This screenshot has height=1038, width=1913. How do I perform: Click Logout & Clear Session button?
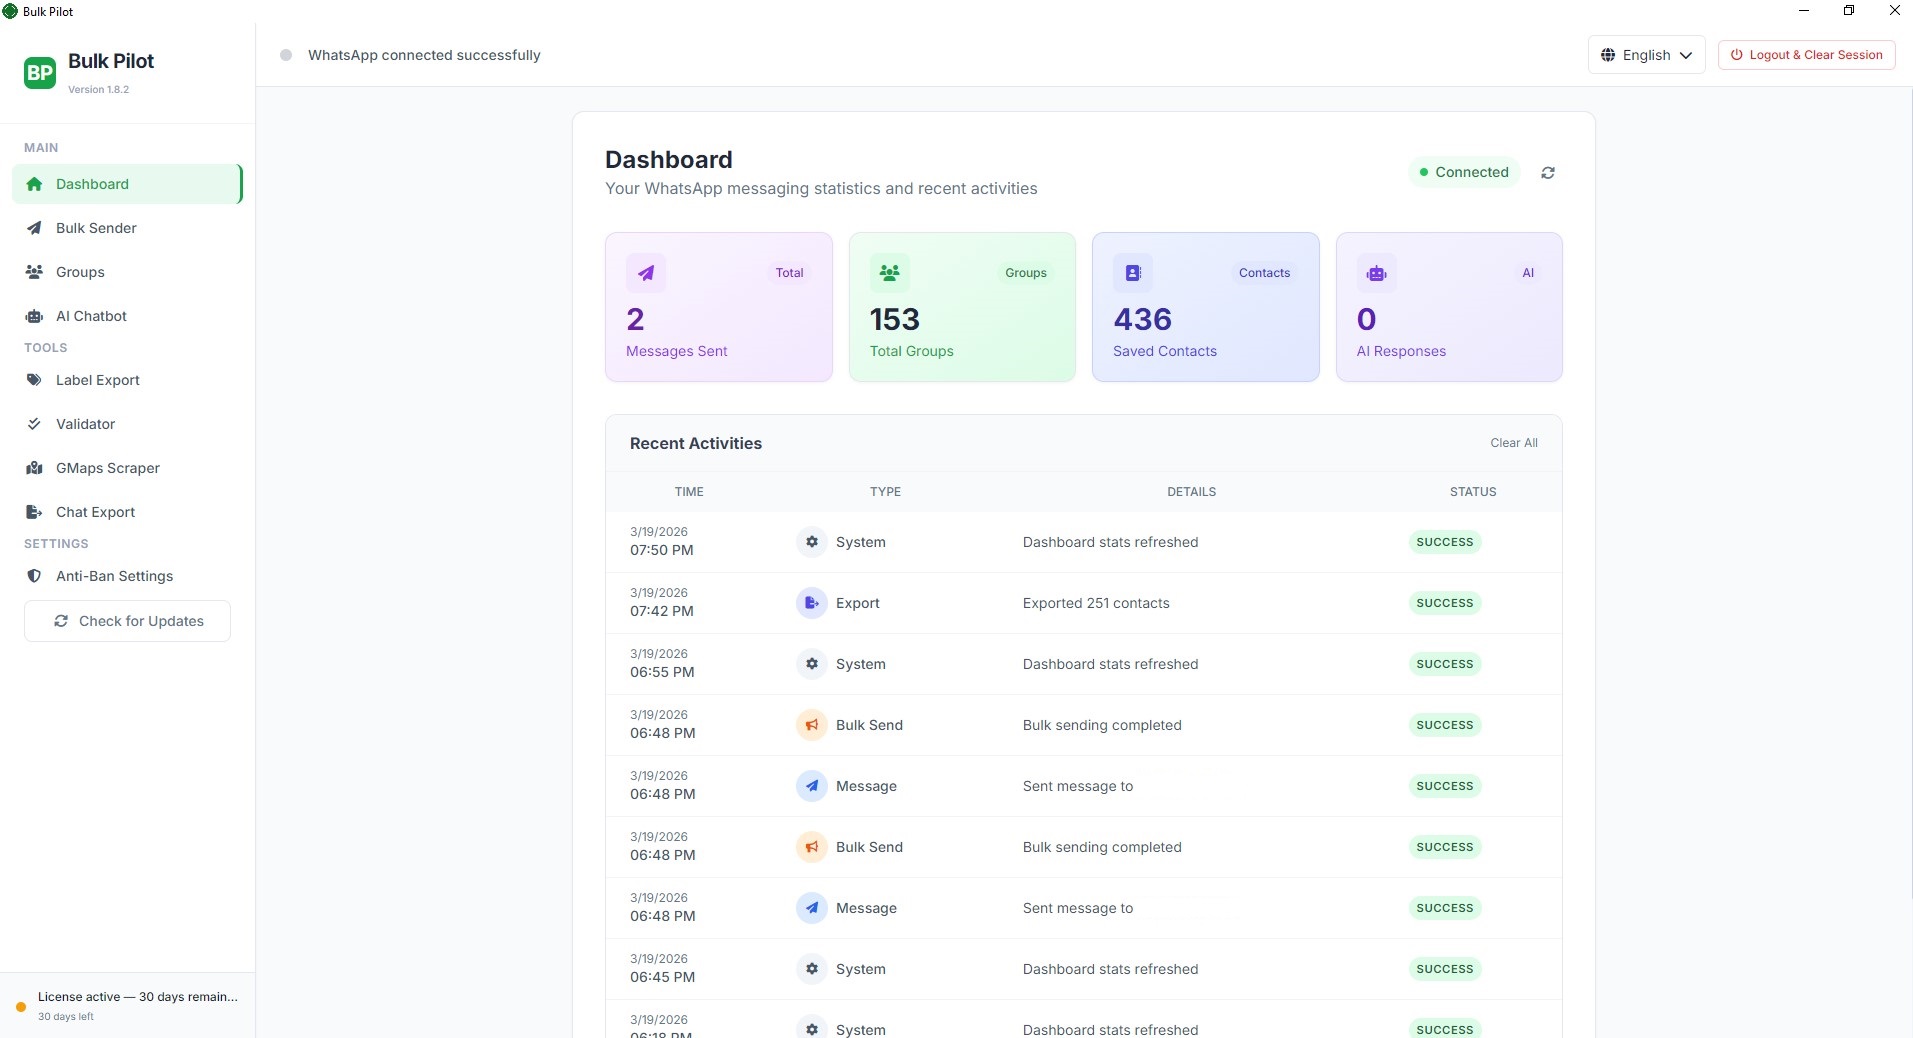(1806, 55)
